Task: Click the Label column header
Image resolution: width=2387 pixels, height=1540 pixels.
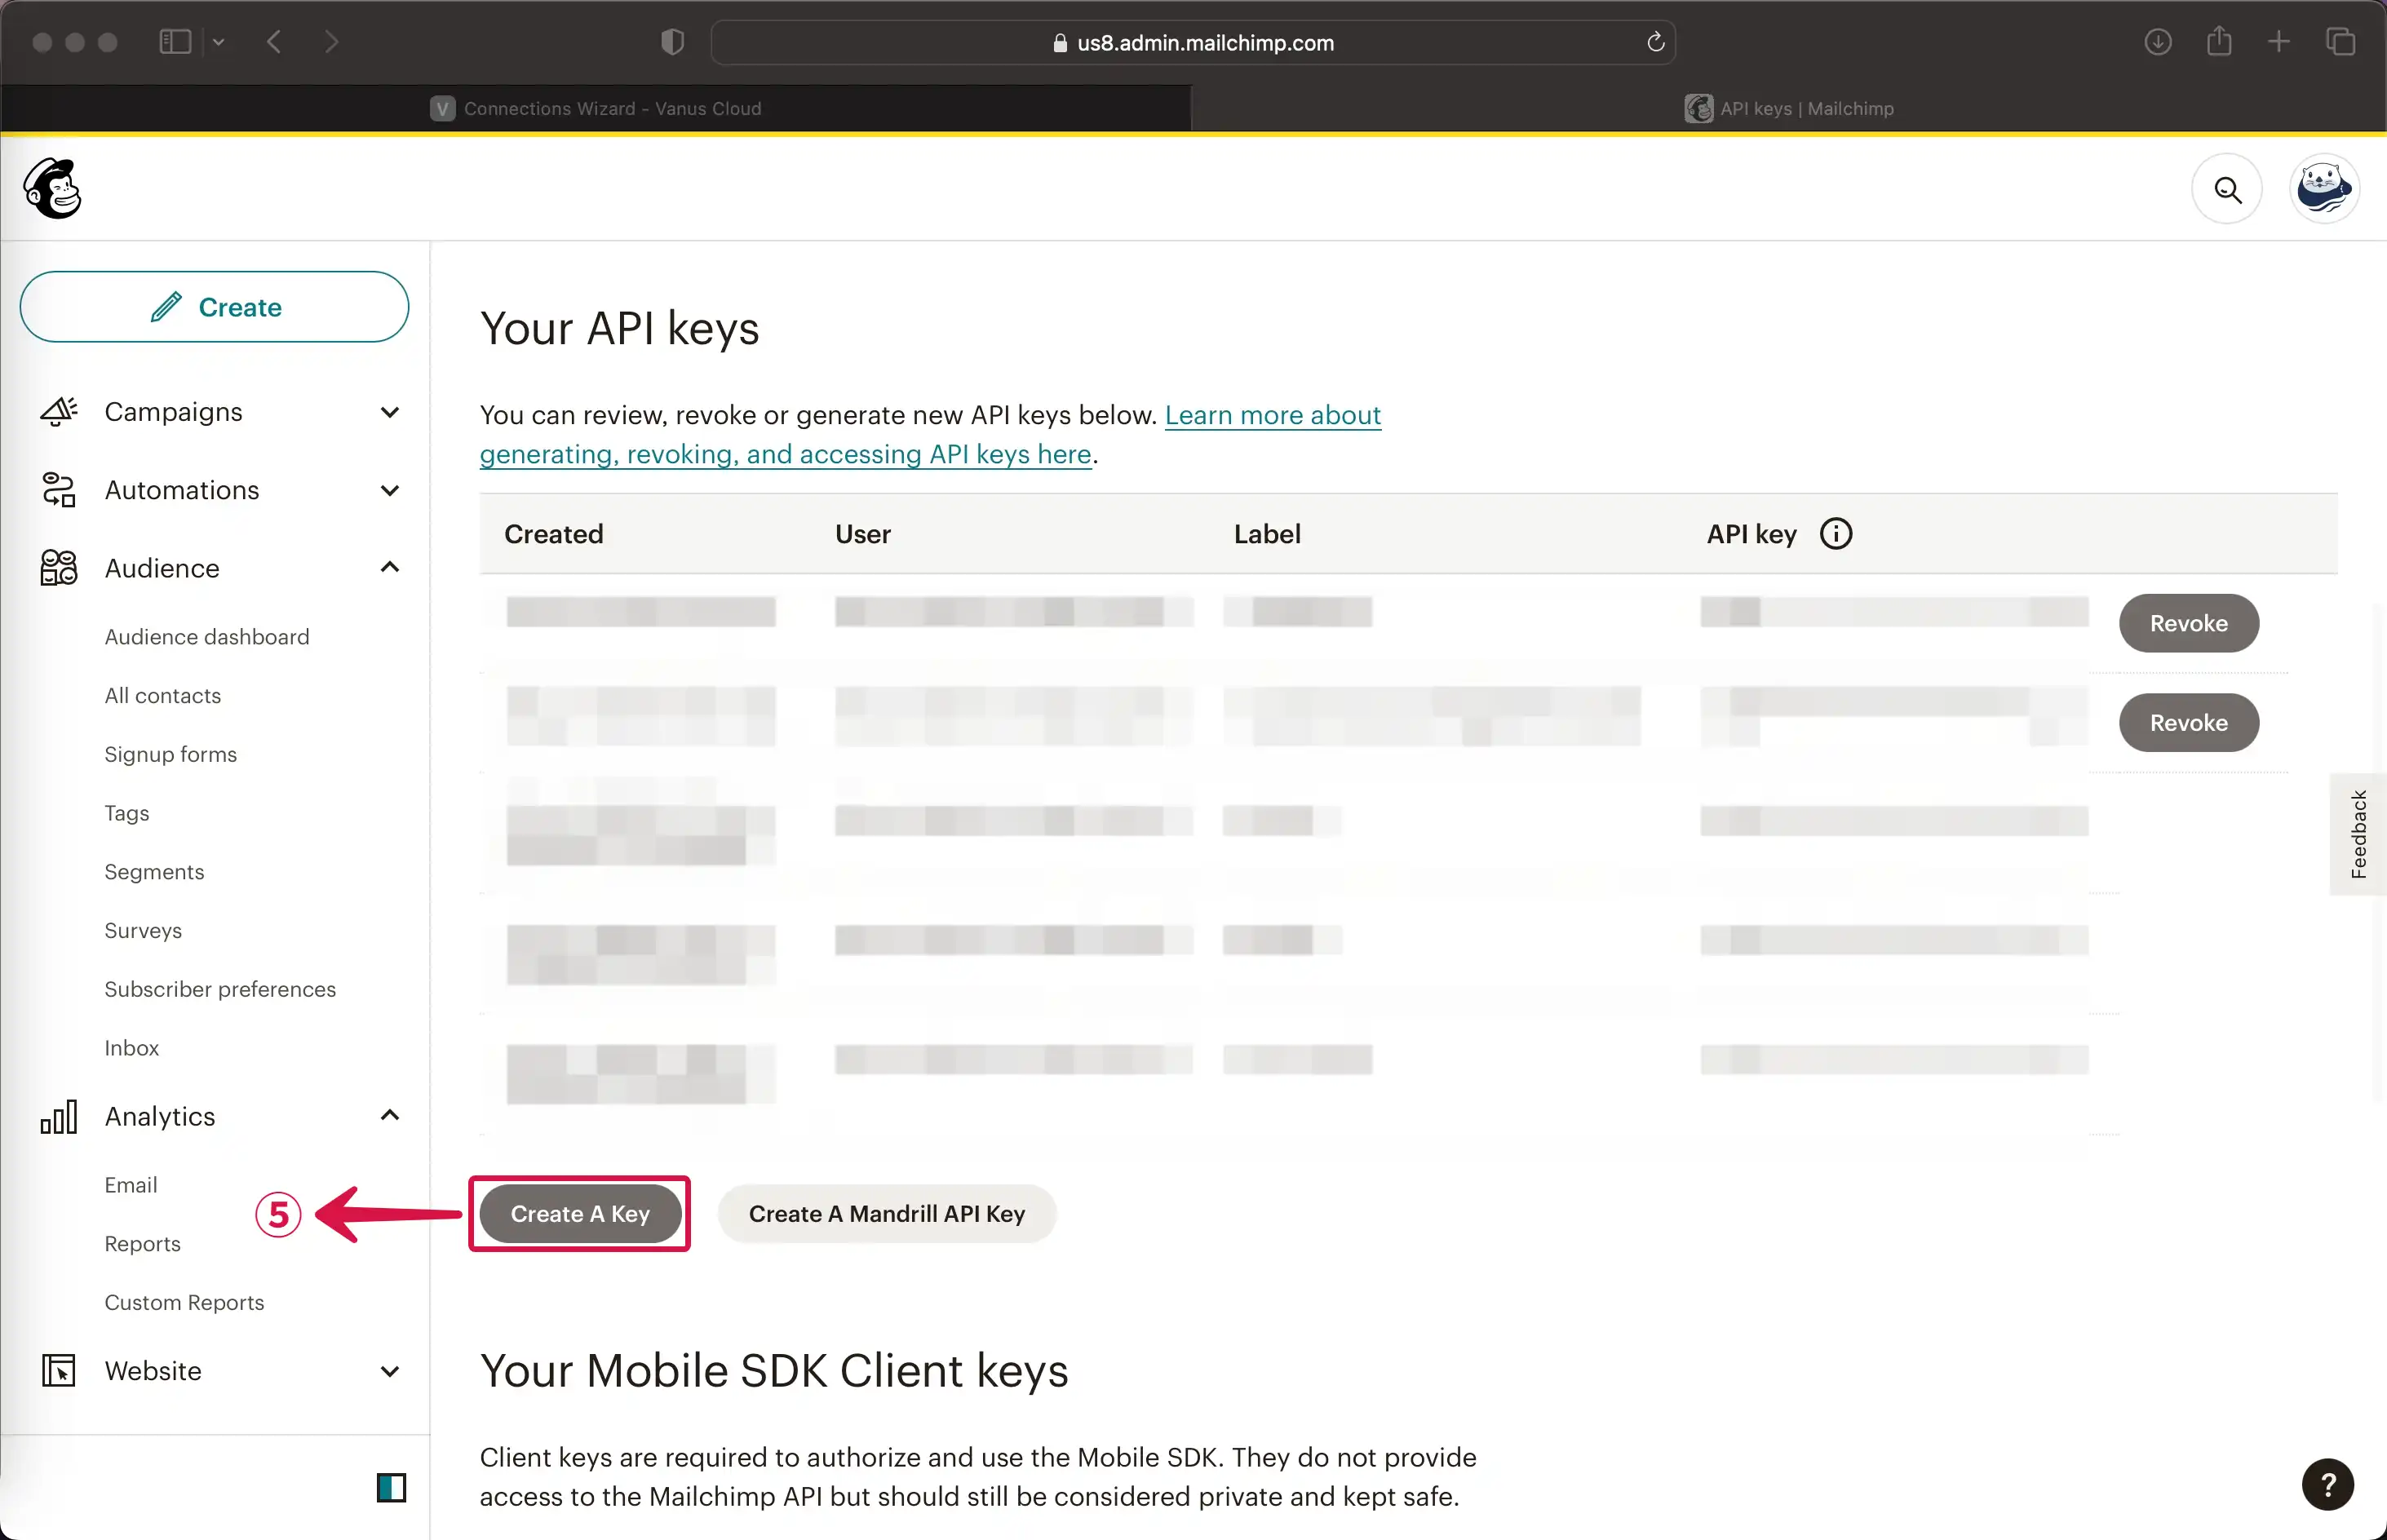Action: click(x=1267, y=534)
